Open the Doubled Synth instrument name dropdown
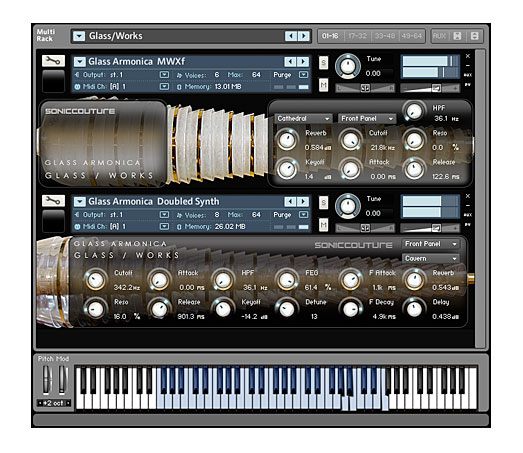This screenshot has height=453, width=523. [79, 201]
